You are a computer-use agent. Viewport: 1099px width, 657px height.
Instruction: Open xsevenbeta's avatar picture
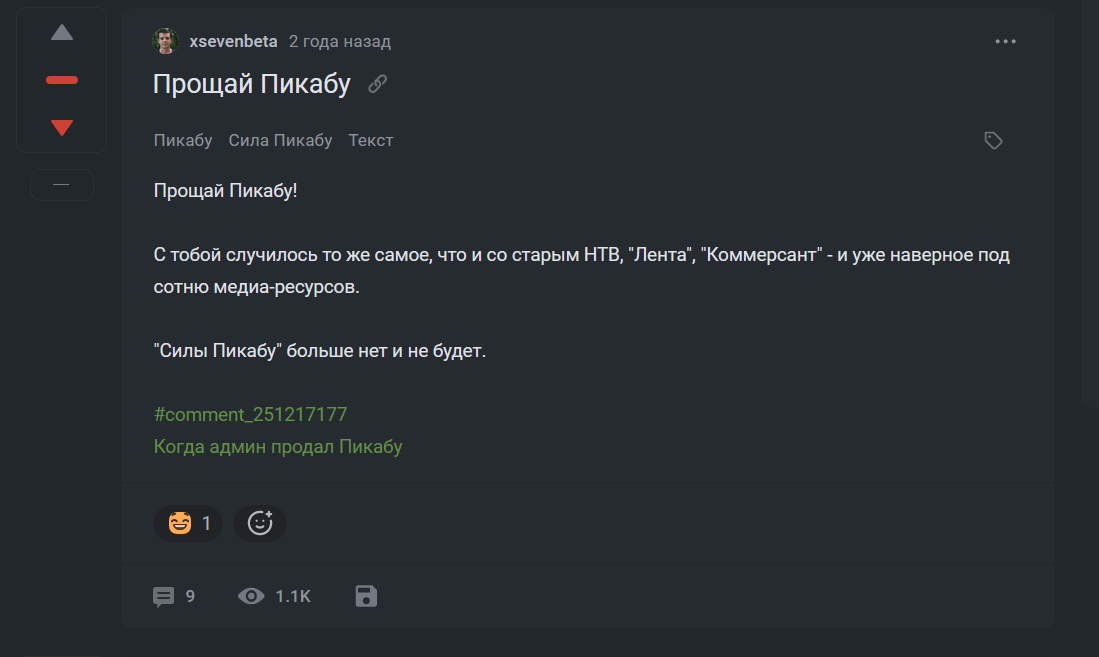[x=165, y=41]
